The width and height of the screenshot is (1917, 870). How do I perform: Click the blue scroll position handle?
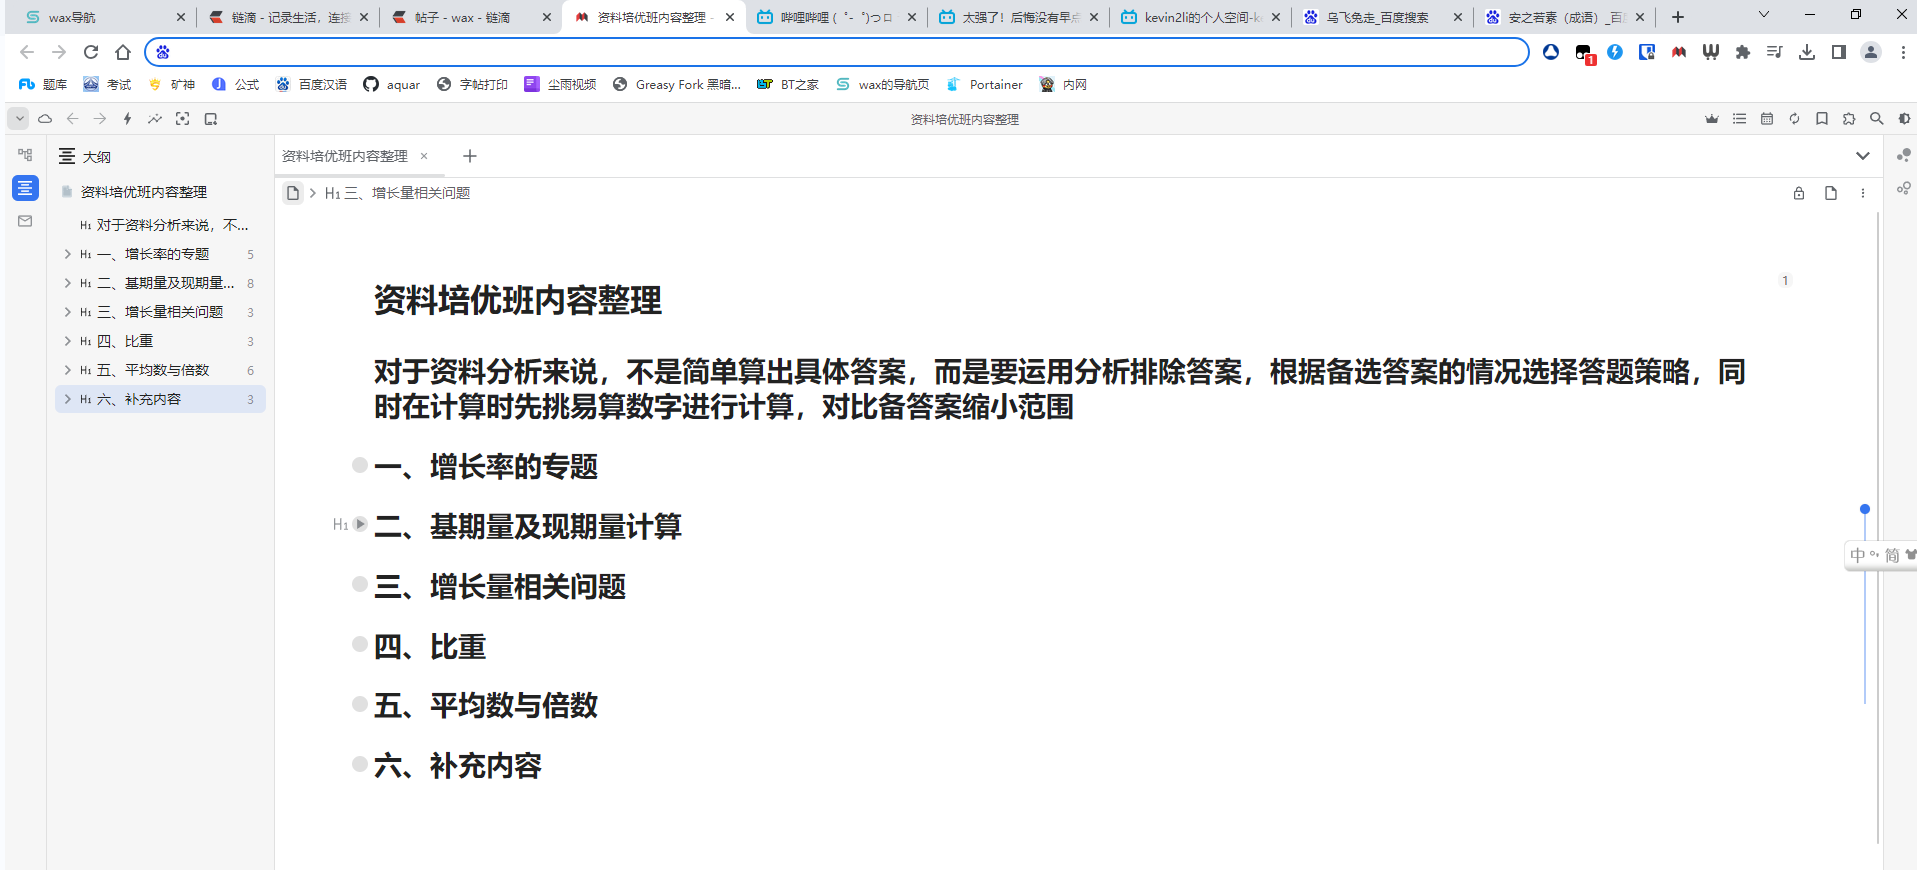1865,509
